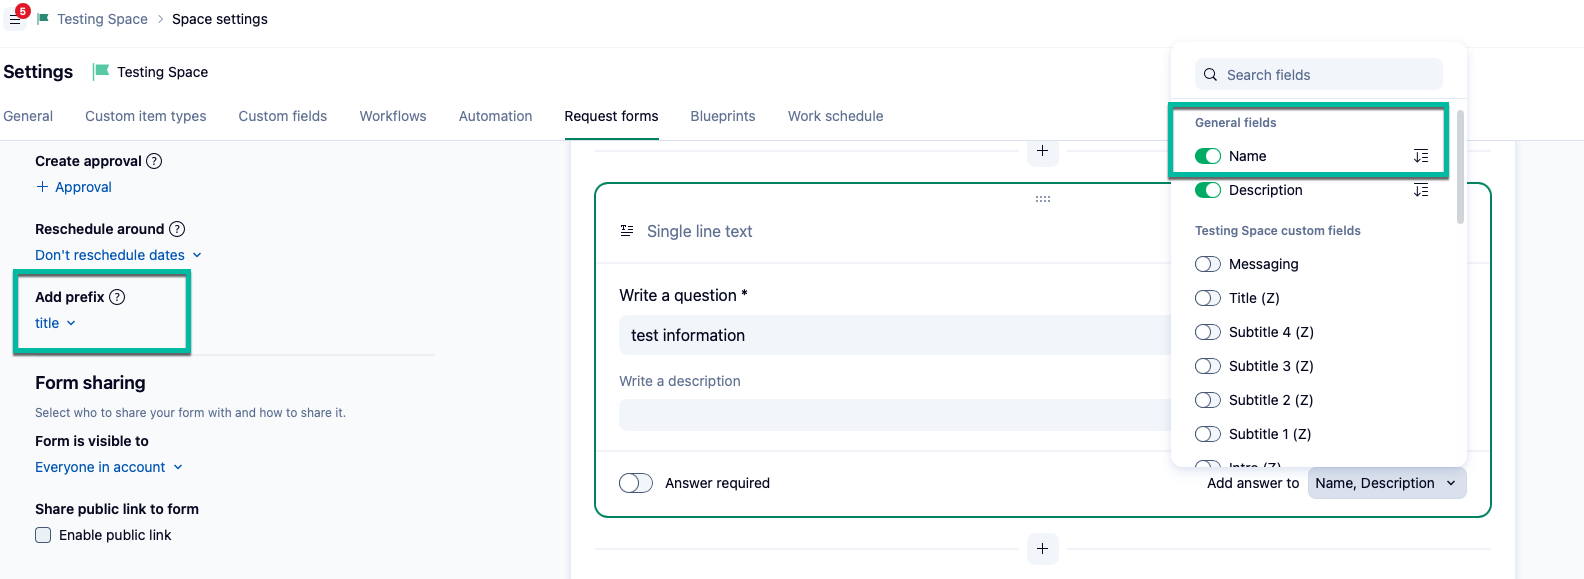1584x579 pixels.
Task: Open the Reschedule around help icon
Action: pos(177,229)
